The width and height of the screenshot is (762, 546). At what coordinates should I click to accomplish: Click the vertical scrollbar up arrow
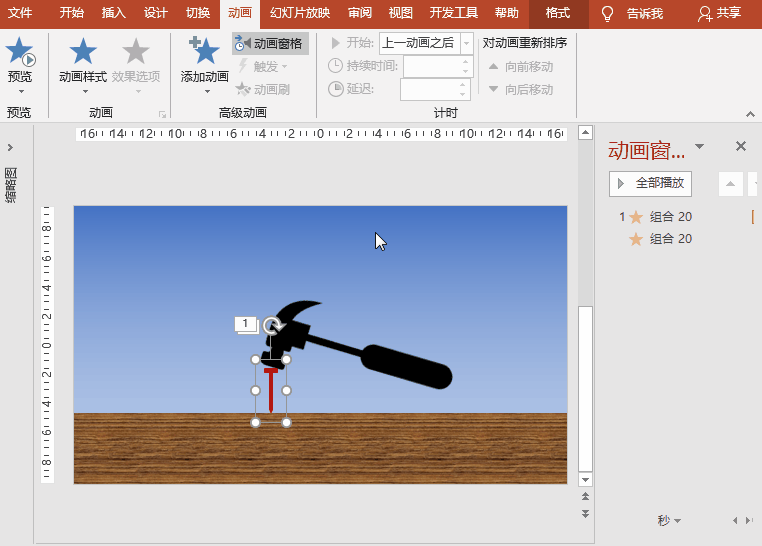(x=586, y=132)
